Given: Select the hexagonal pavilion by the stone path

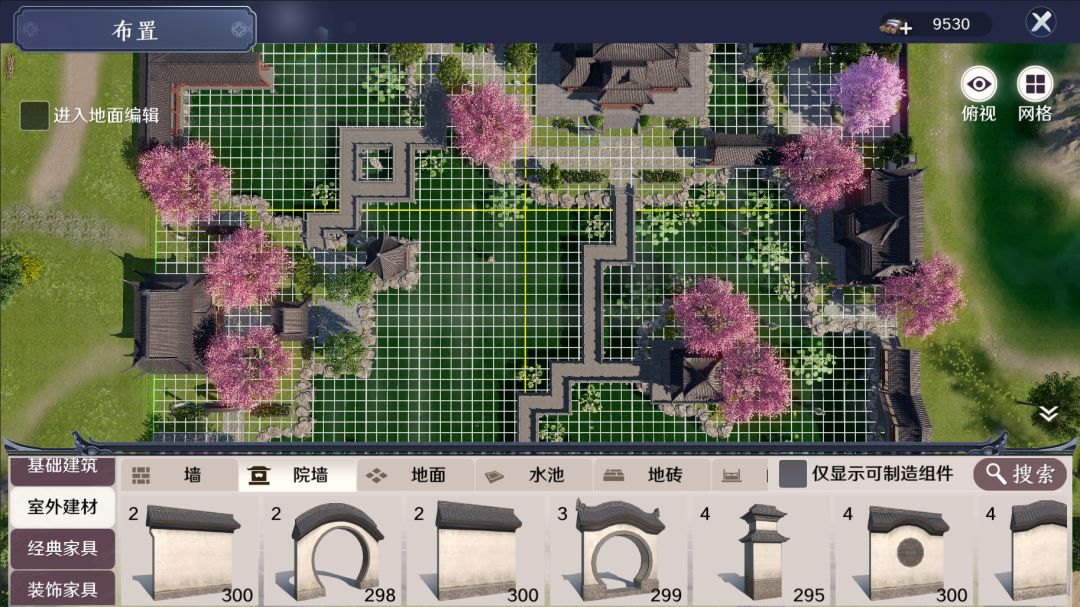Looking at the screenshot, I should click(391, 258).
